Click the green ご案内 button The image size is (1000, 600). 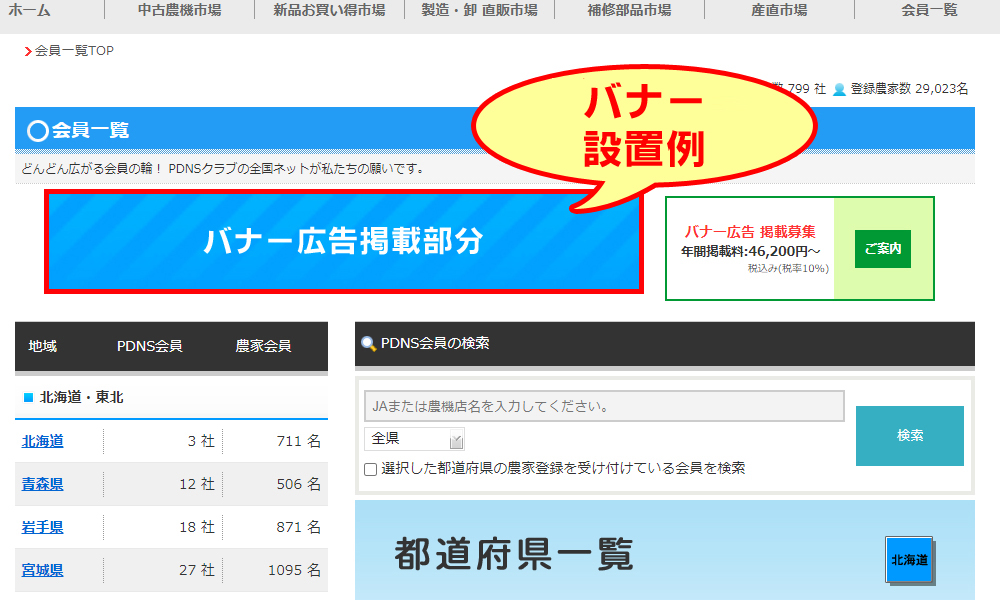coord(883,249)
